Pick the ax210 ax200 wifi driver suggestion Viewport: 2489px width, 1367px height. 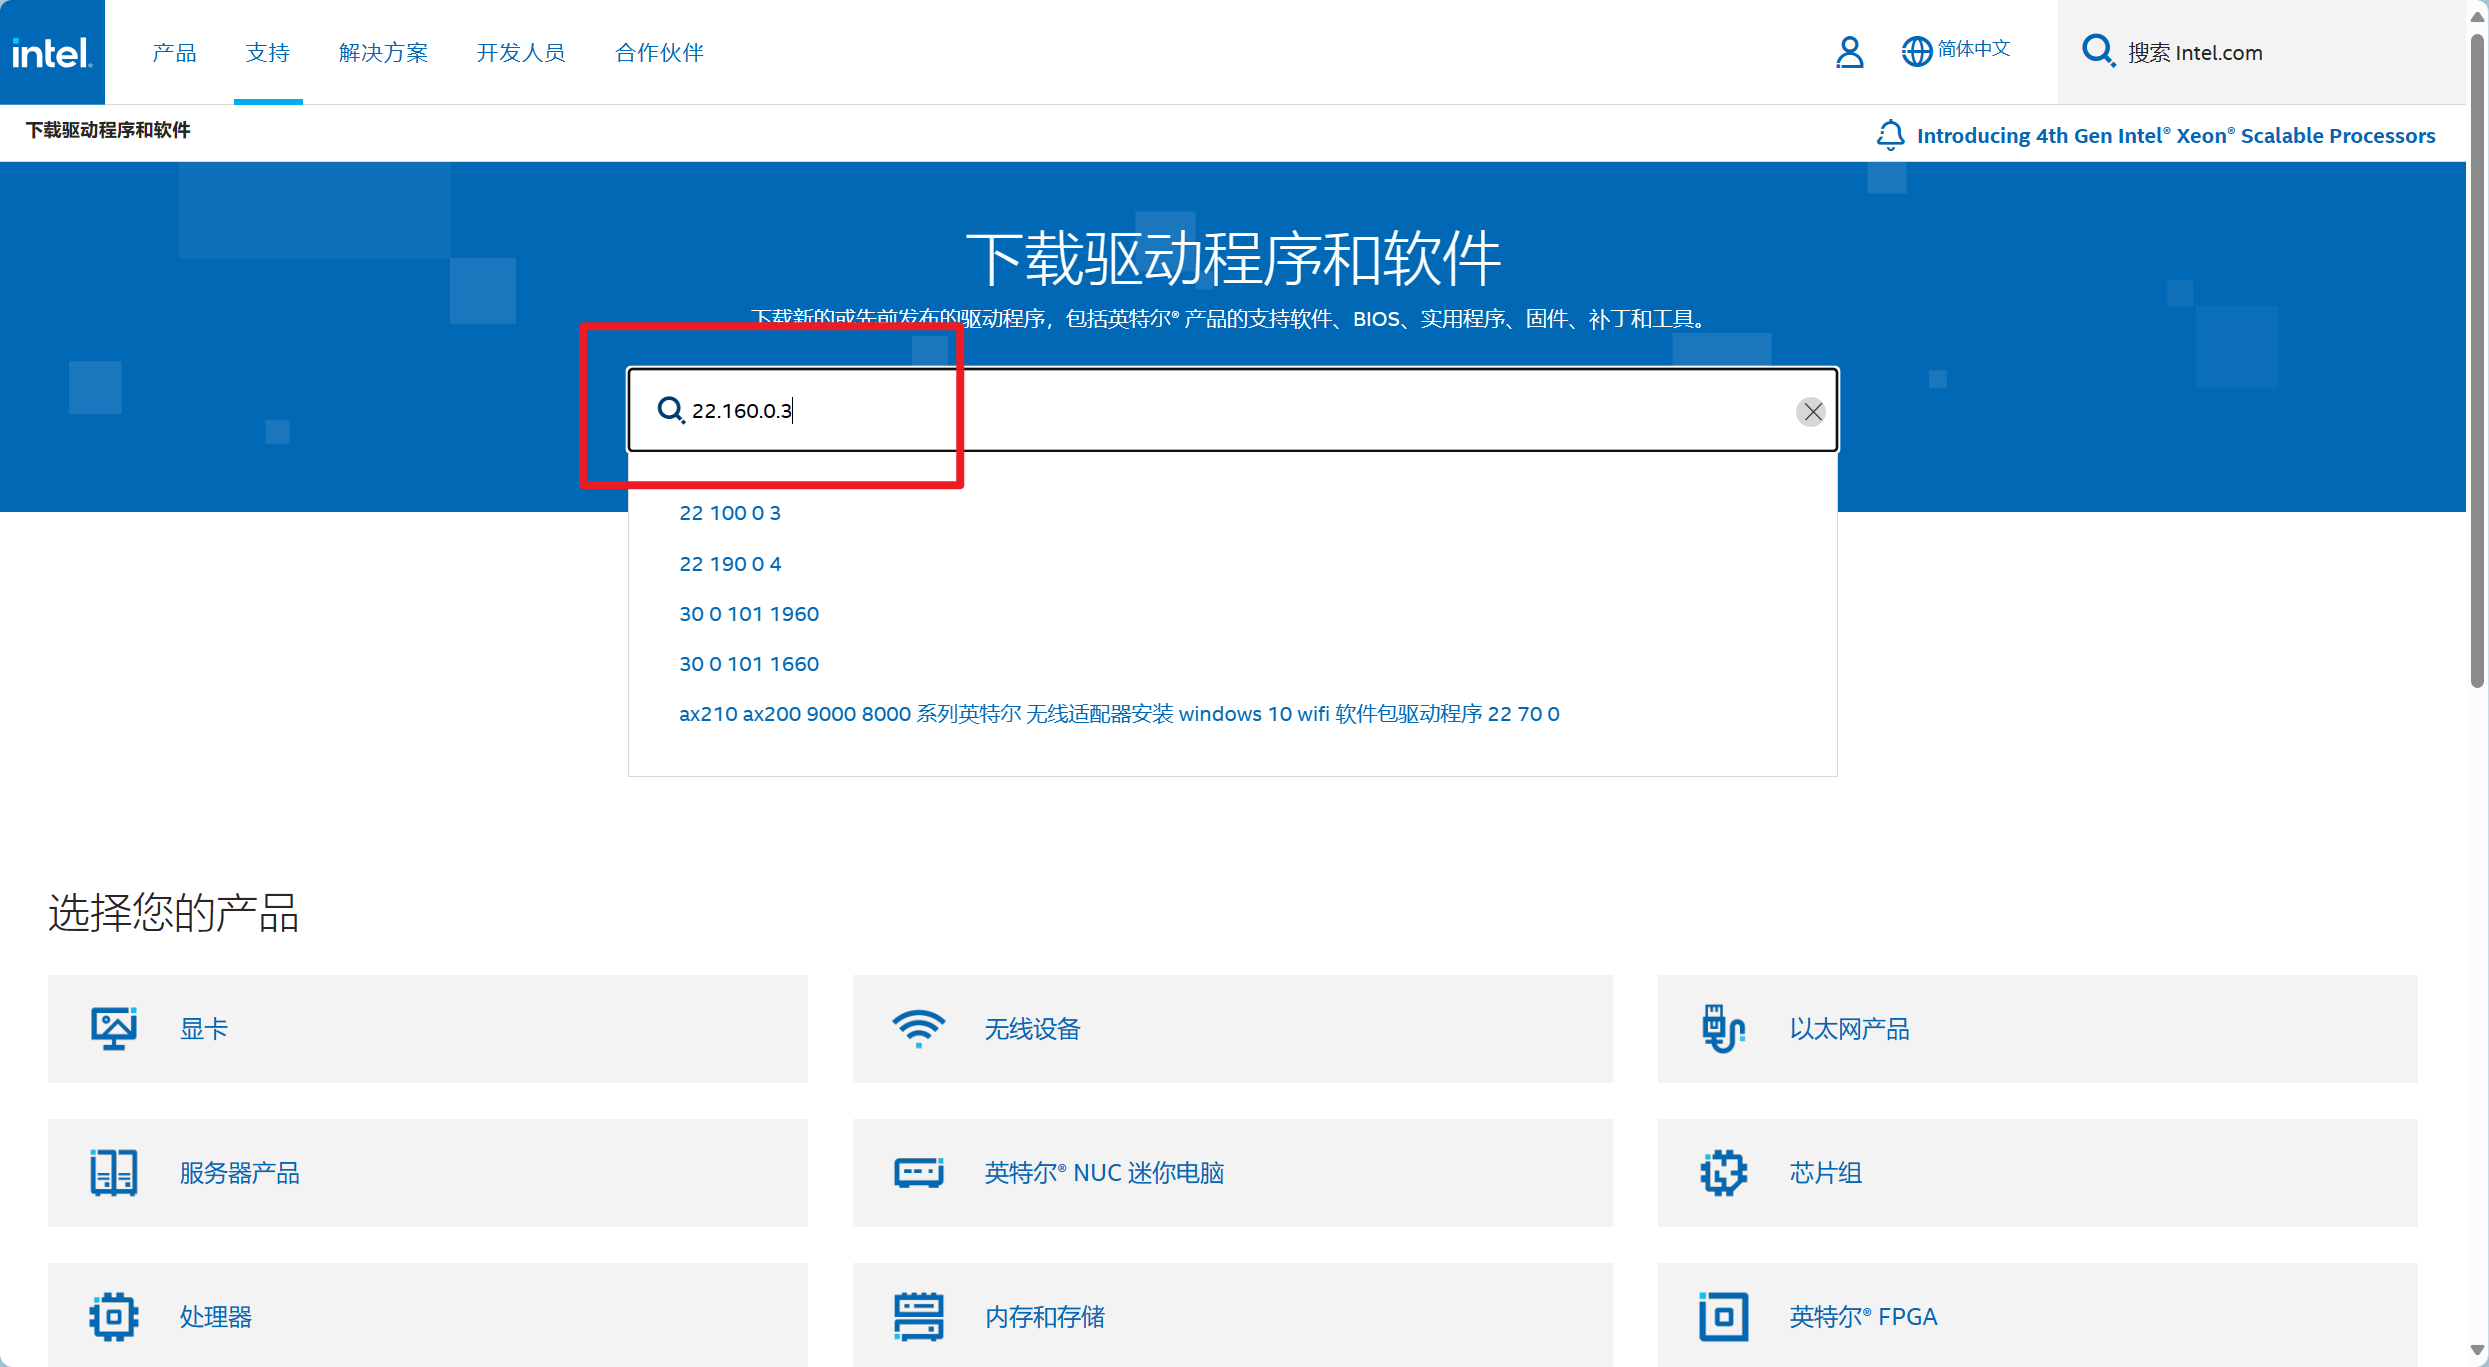(1118, 714)
